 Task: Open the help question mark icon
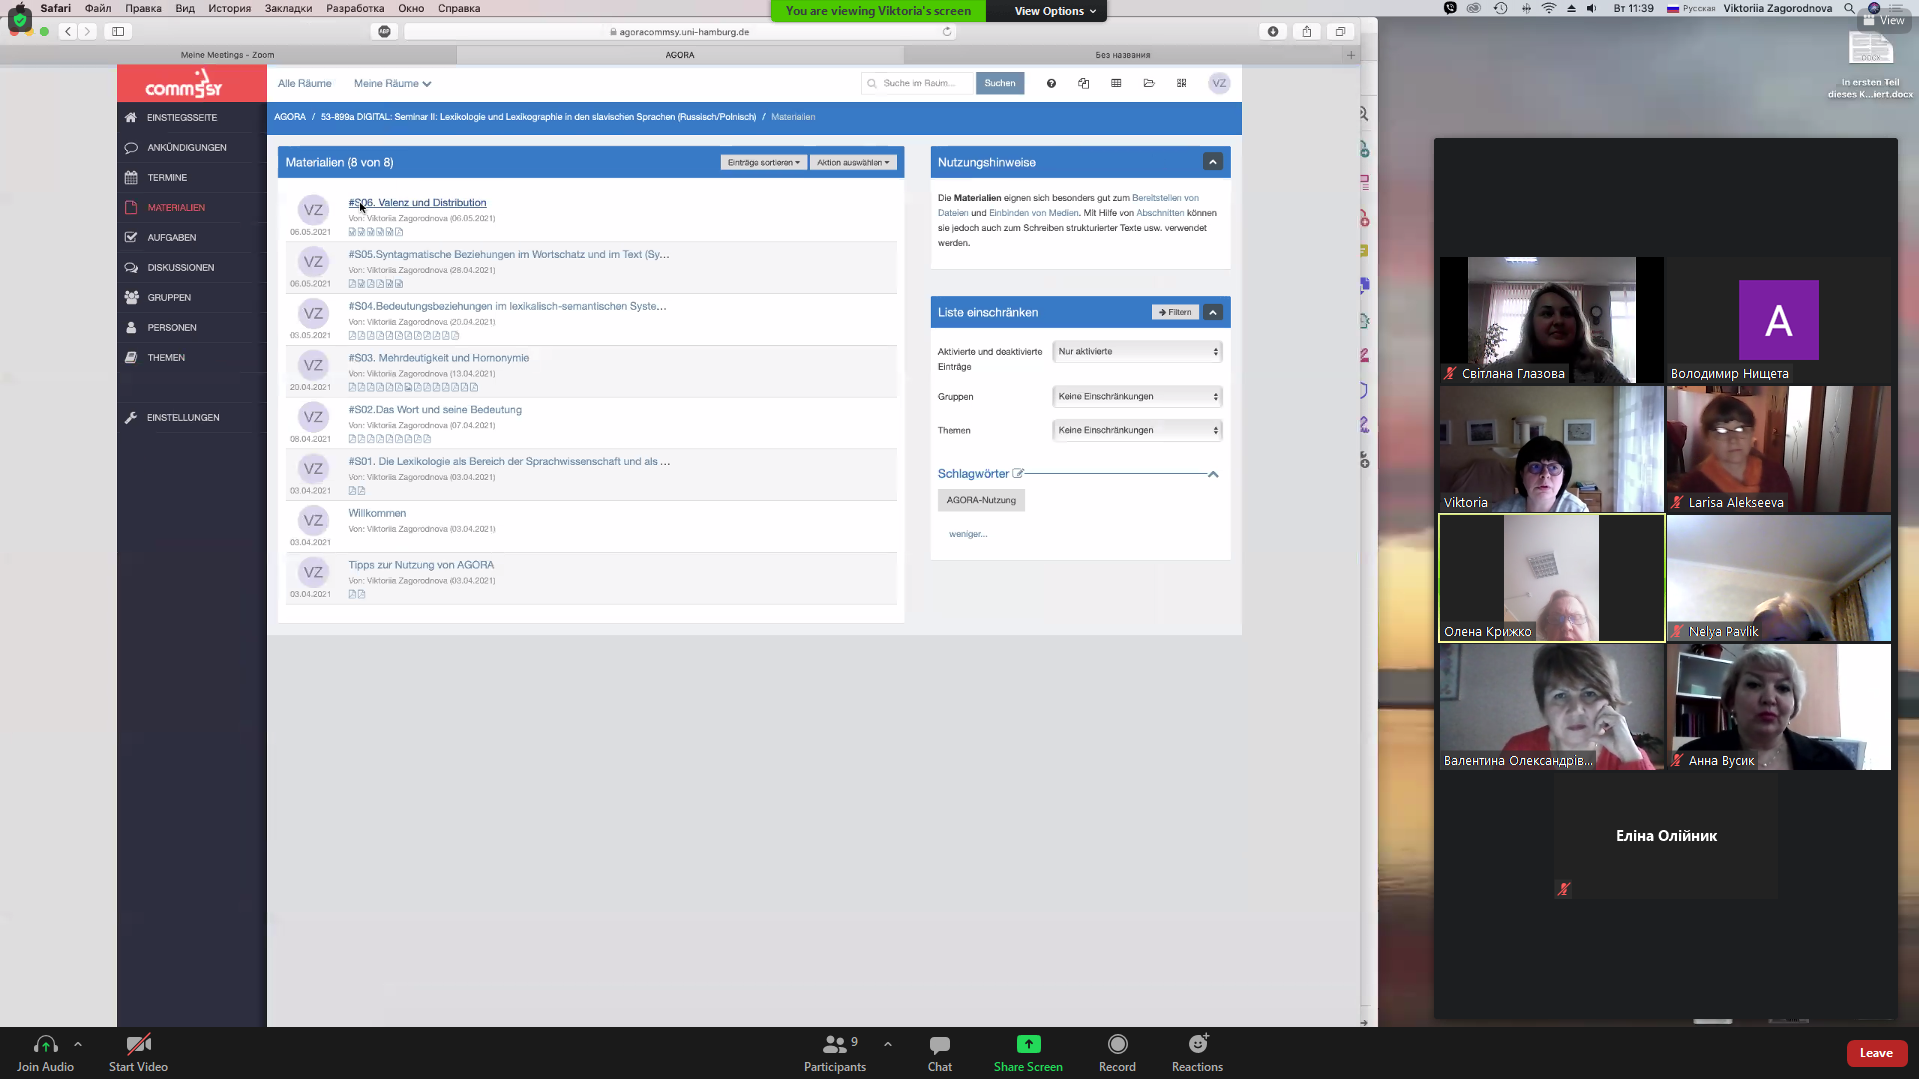tap(1051, 84)
